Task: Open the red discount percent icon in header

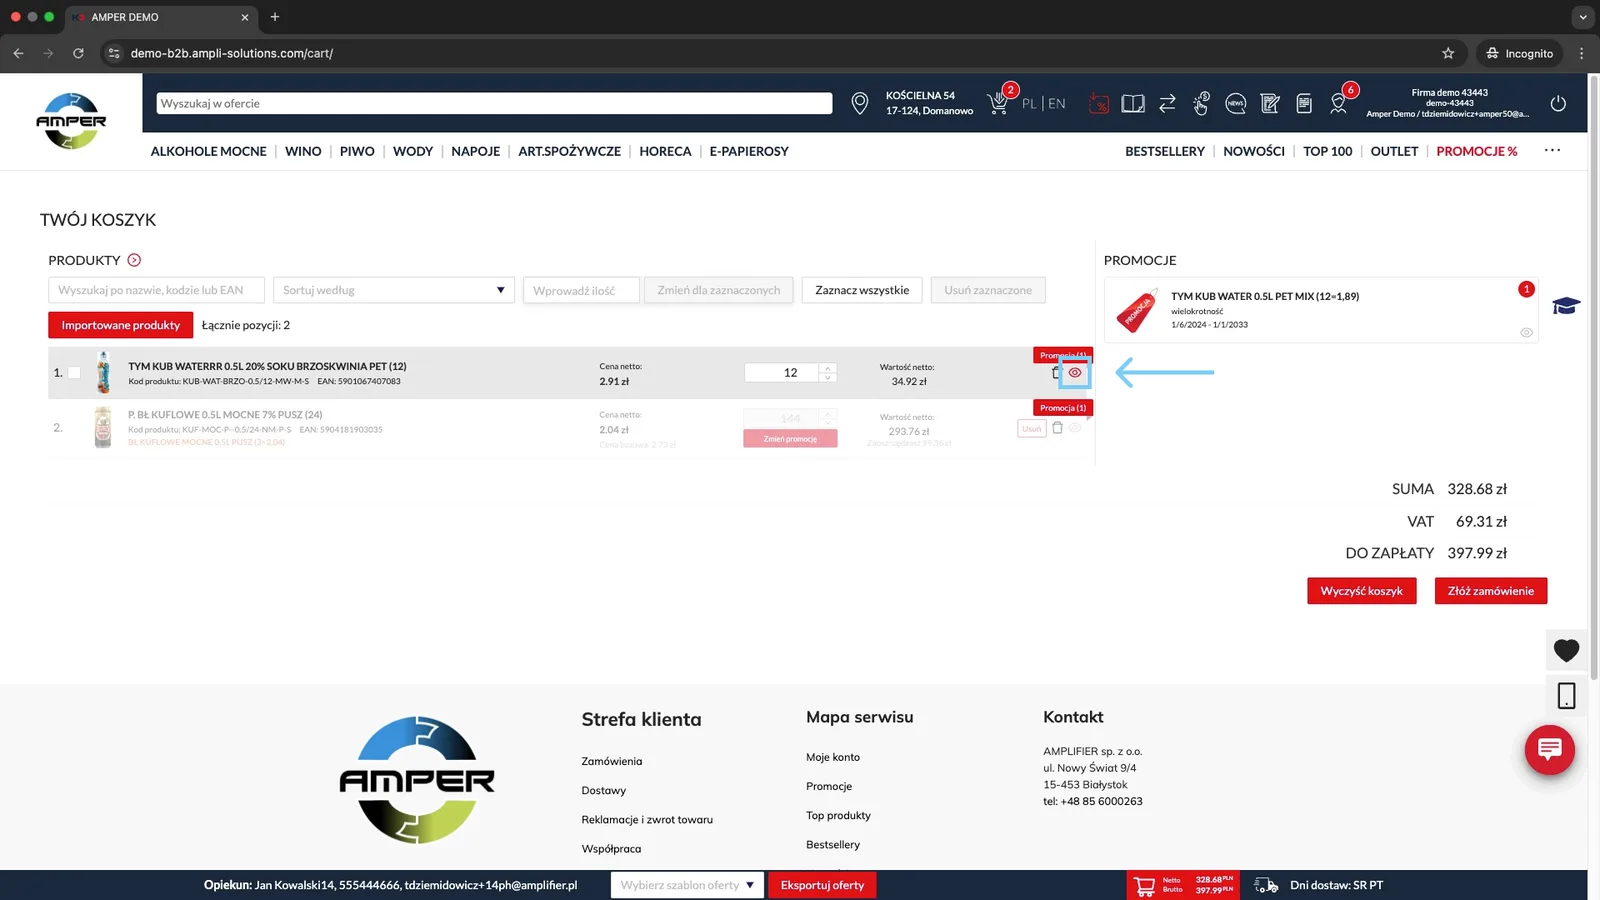Action: (1098, 103)
